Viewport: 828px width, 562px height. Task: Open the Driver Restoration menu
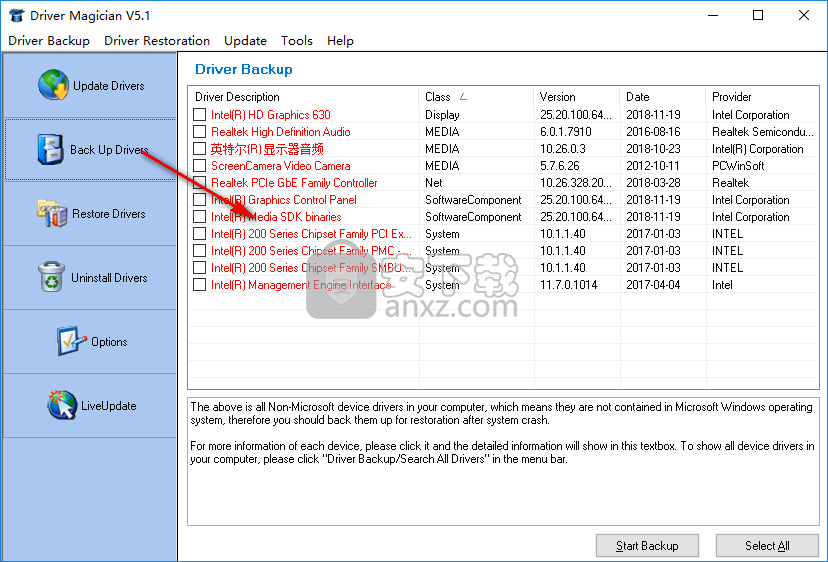coord(157,41)
